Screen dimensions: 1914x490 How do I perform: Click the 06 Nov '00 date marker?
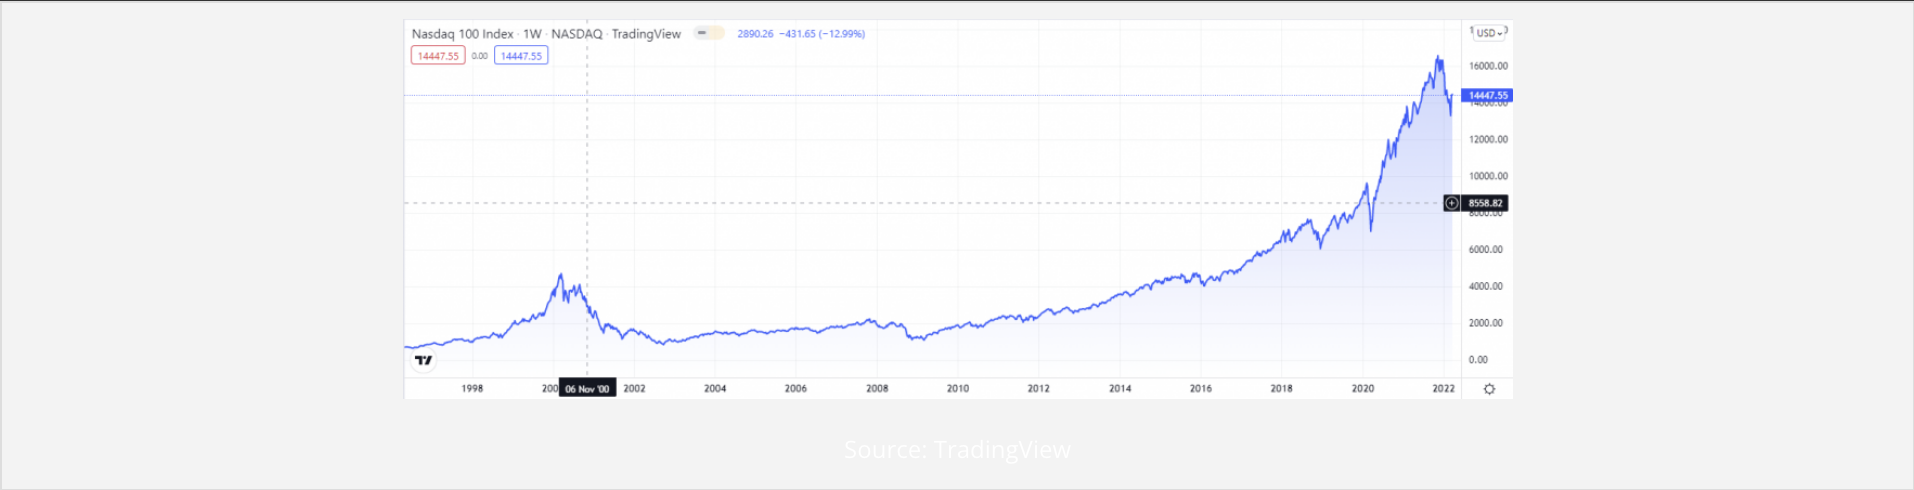[587, 389]
